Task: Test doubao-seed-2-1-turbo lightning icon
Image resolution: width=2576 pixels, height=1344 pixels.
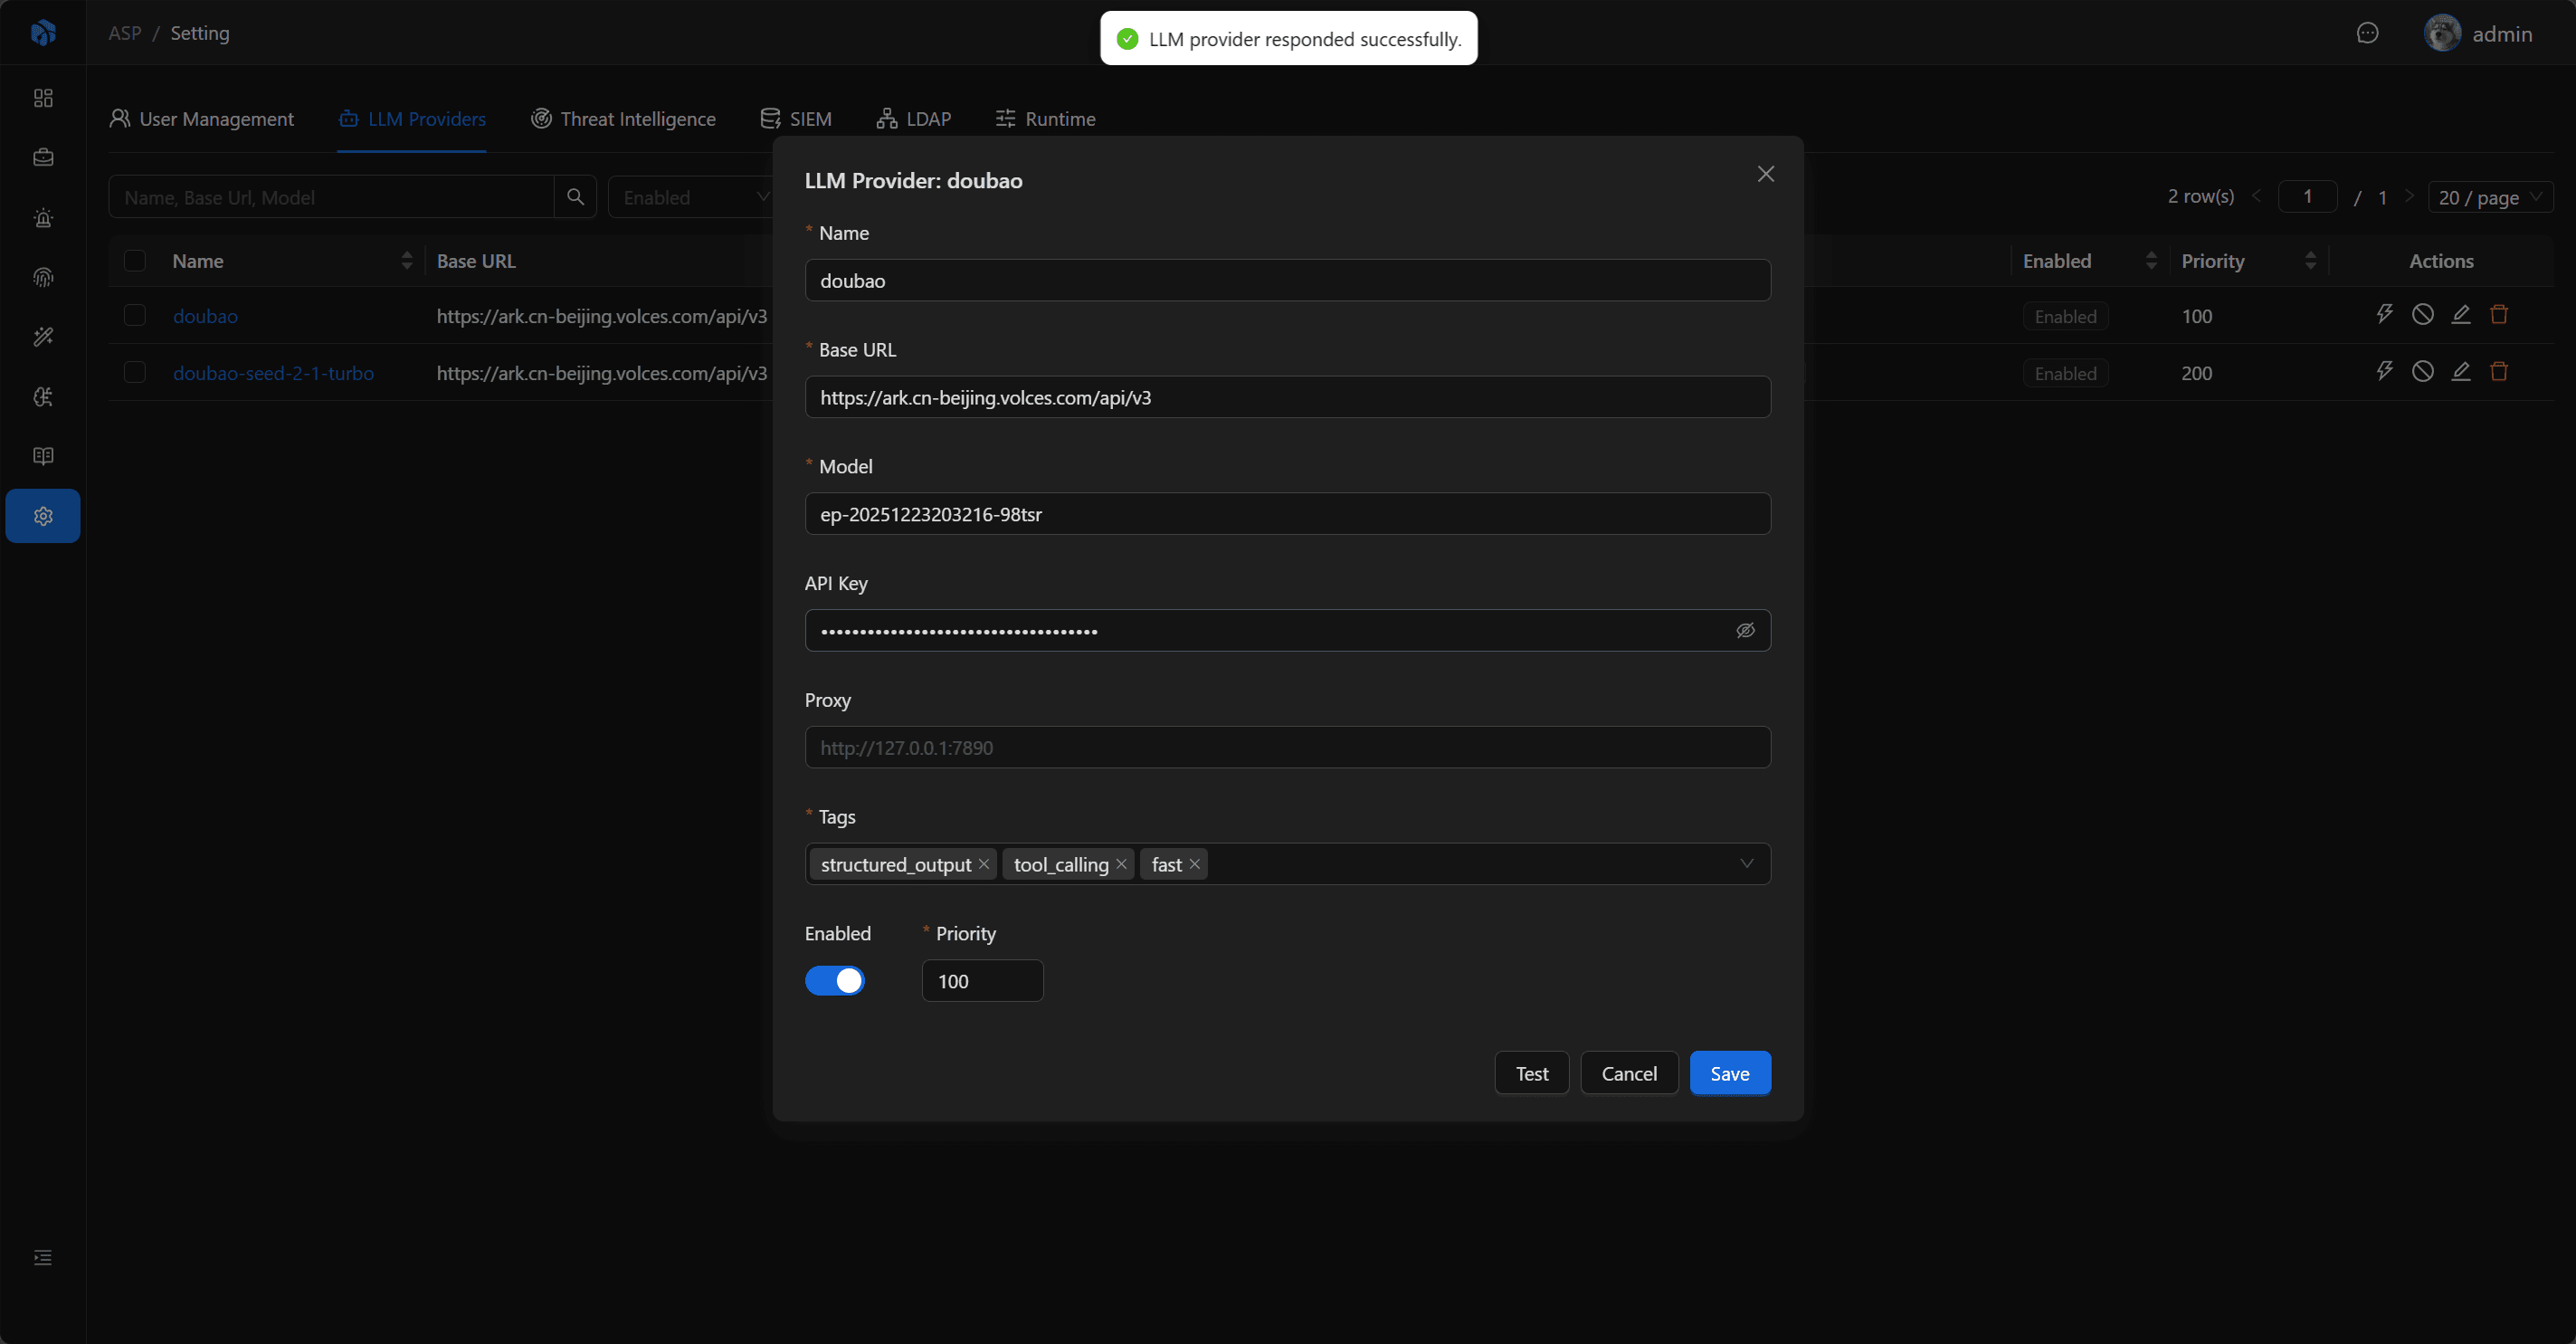Action: click(2384, 372)
